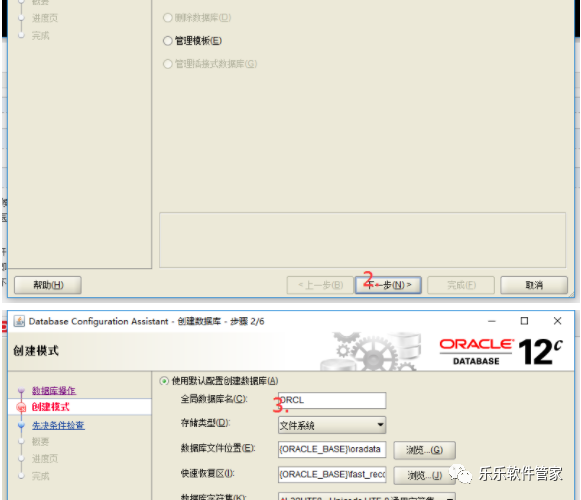This screenshot has height=500, width=581.
Task: Click the 下一步(N) next button
Action: coord(388,285)
